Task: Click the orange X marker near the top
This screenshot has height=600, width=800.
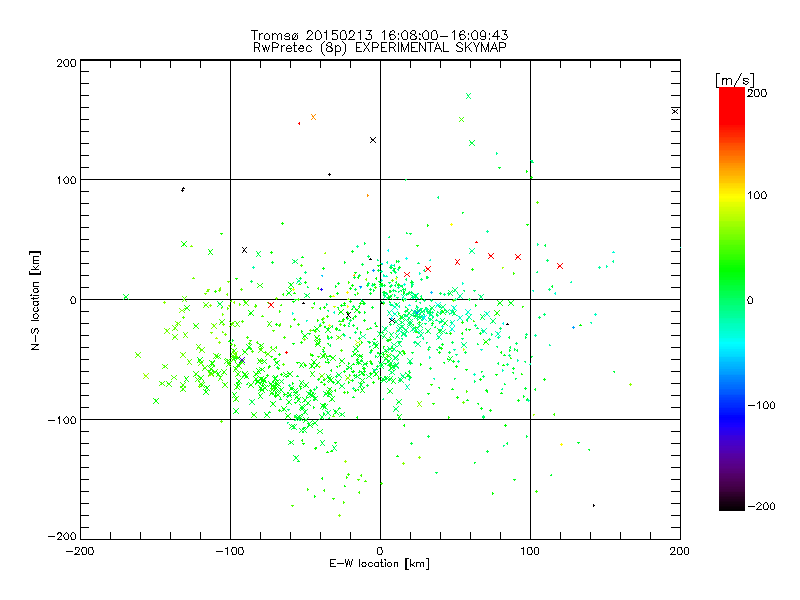Action: (313, 117)
